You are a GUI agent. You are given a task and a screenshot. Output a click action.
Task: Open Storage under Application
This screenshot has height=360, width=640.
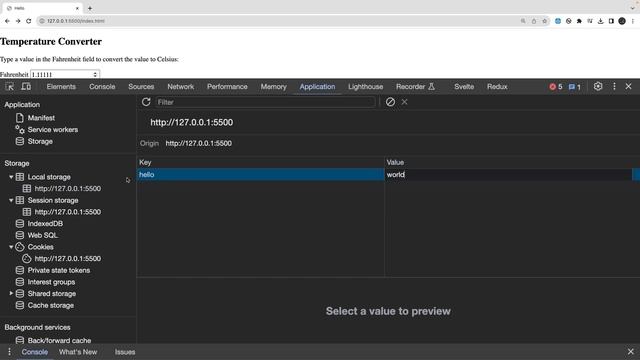coord(40,142)
